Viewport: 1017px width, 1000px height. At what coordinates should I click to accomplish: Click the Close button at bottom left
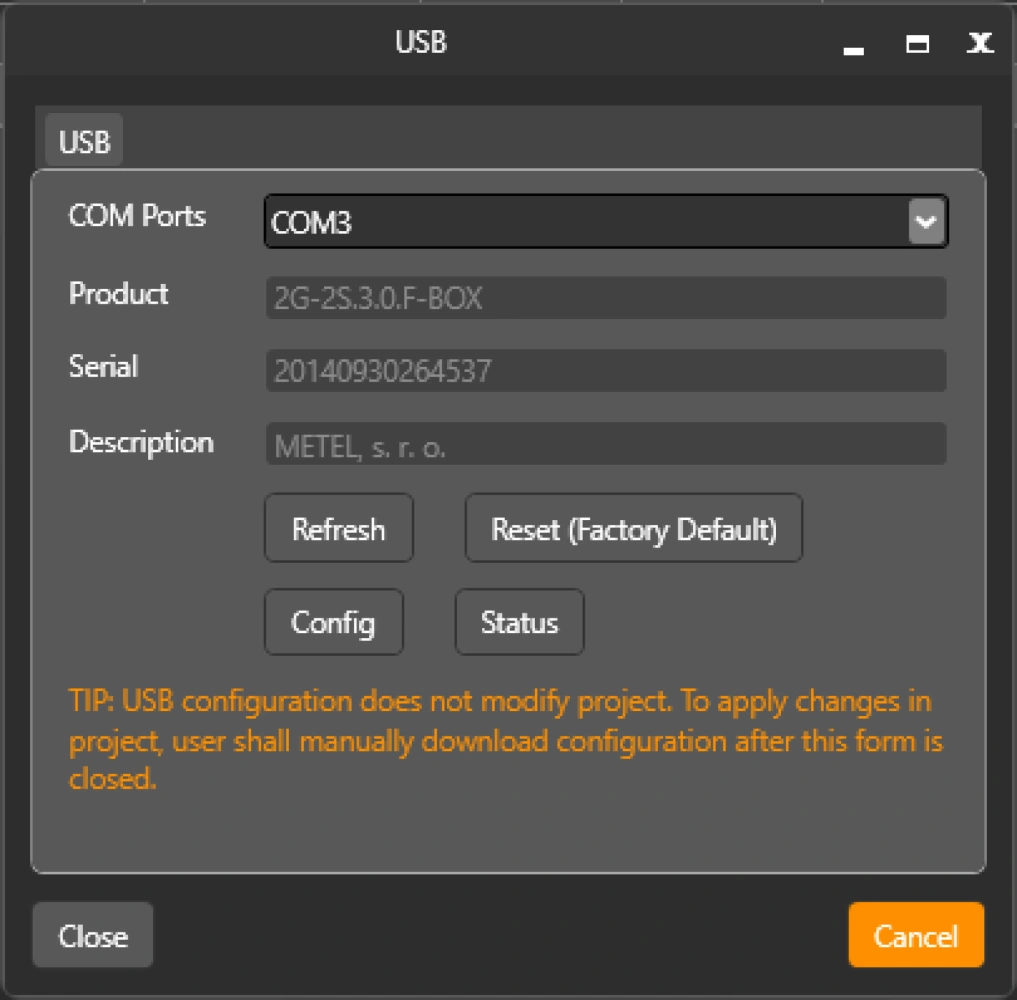click(93, 936)
